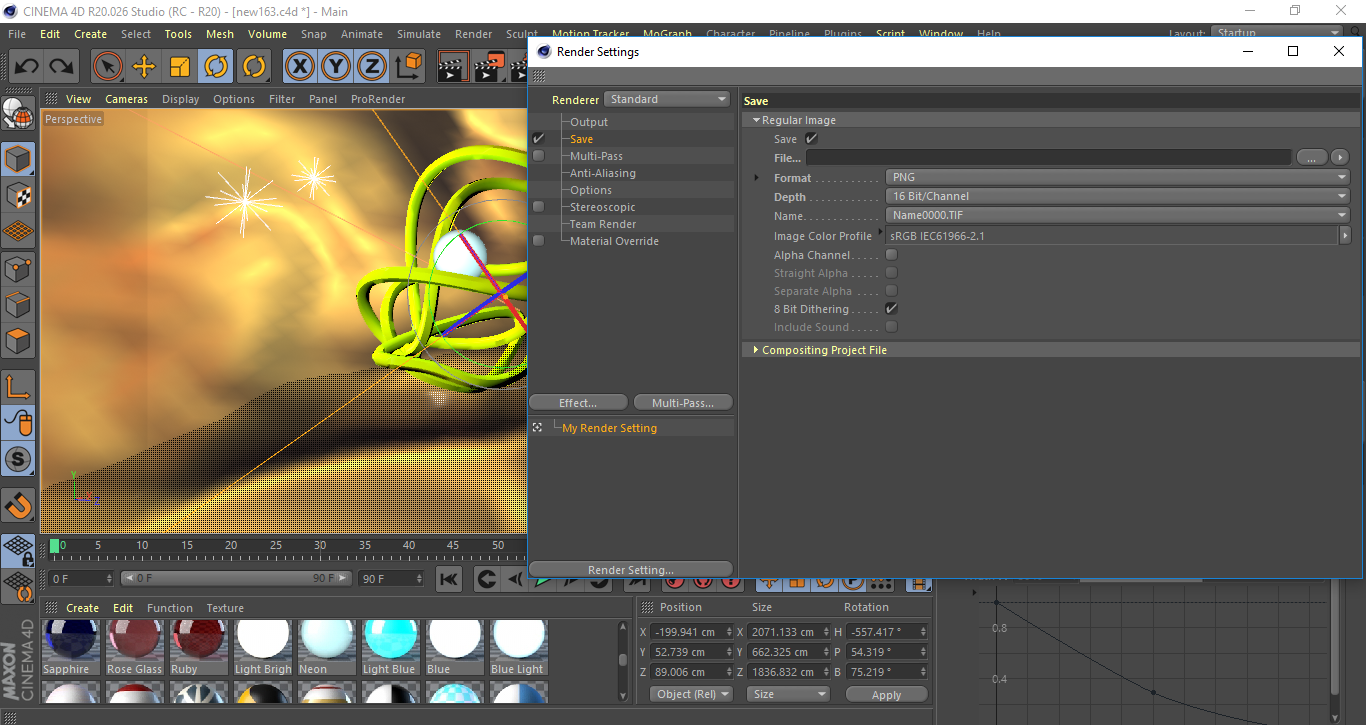Image resolution: width=1366 pixels, height=725 pixels.
Task: Click the Make Editable icon in left toolbar
Action: 18,113
